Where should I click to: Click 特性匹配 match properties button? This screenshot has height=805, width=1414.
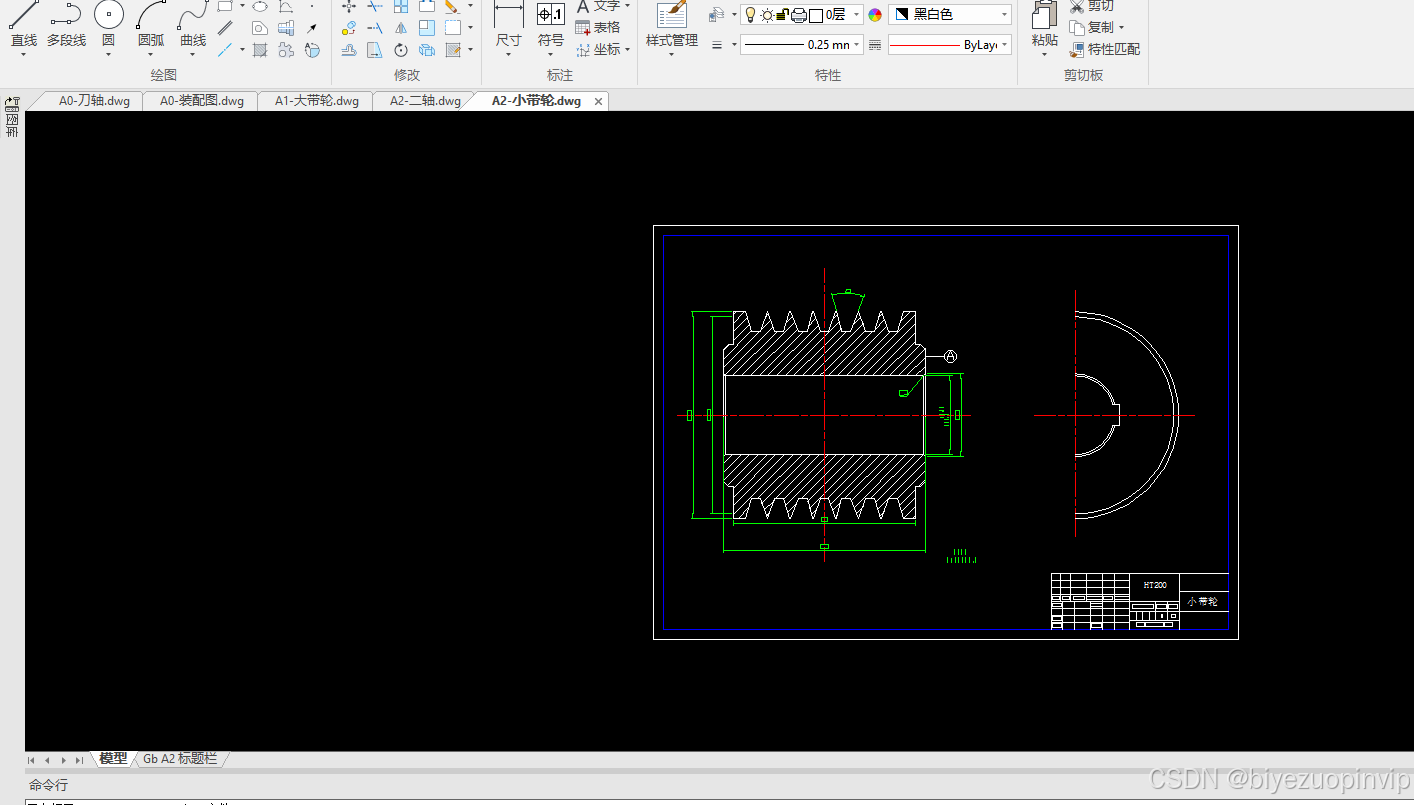pyautogui.click(x=1104, y=49)
